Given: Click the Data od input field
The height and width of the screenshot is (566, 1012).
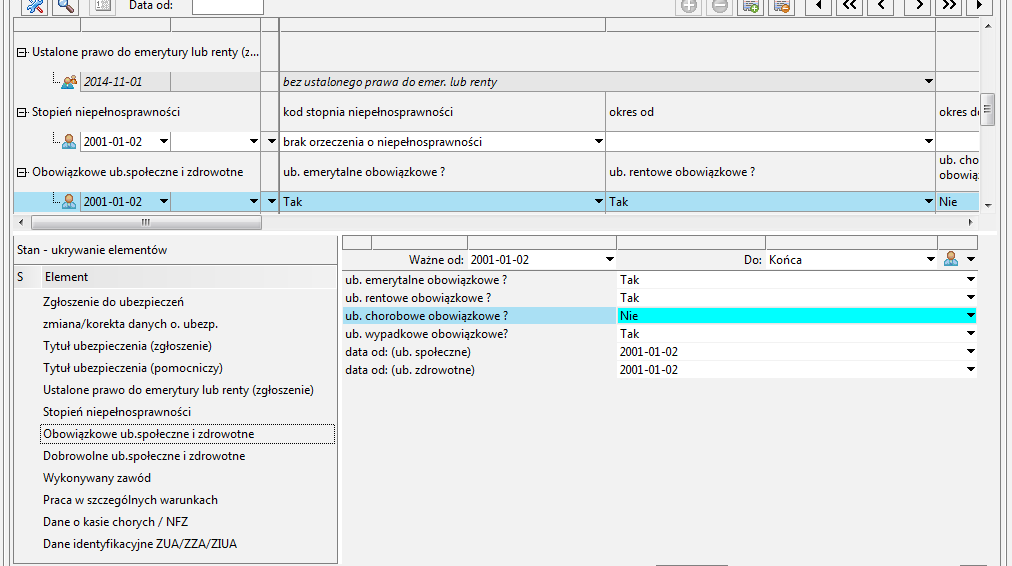Looking at the screenshot, I should (227, 6).
